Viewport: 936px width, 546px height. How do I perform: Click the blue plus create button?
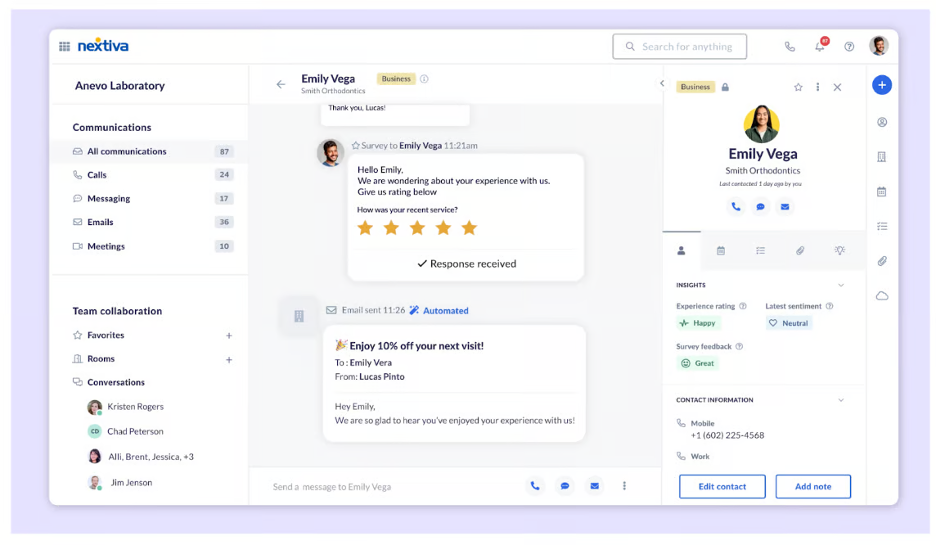[x=882, y=85]
